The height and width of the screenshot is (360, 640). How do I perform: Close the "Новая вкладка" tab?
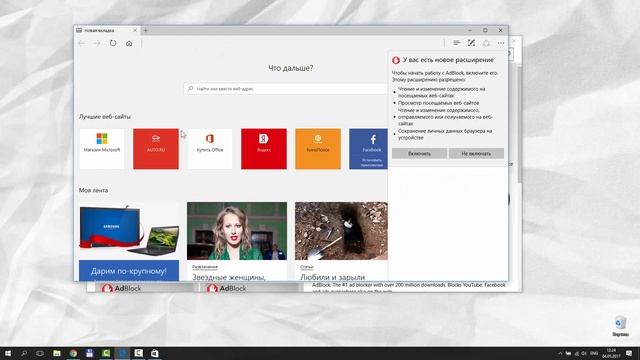tap(135, 30)
